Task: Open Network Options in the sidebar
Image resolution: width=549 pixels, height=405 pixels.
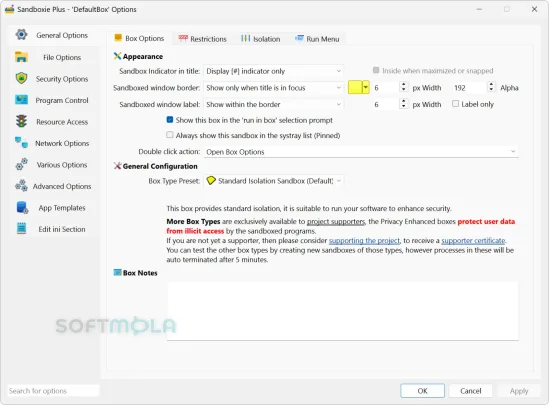Action: [54, 143]
